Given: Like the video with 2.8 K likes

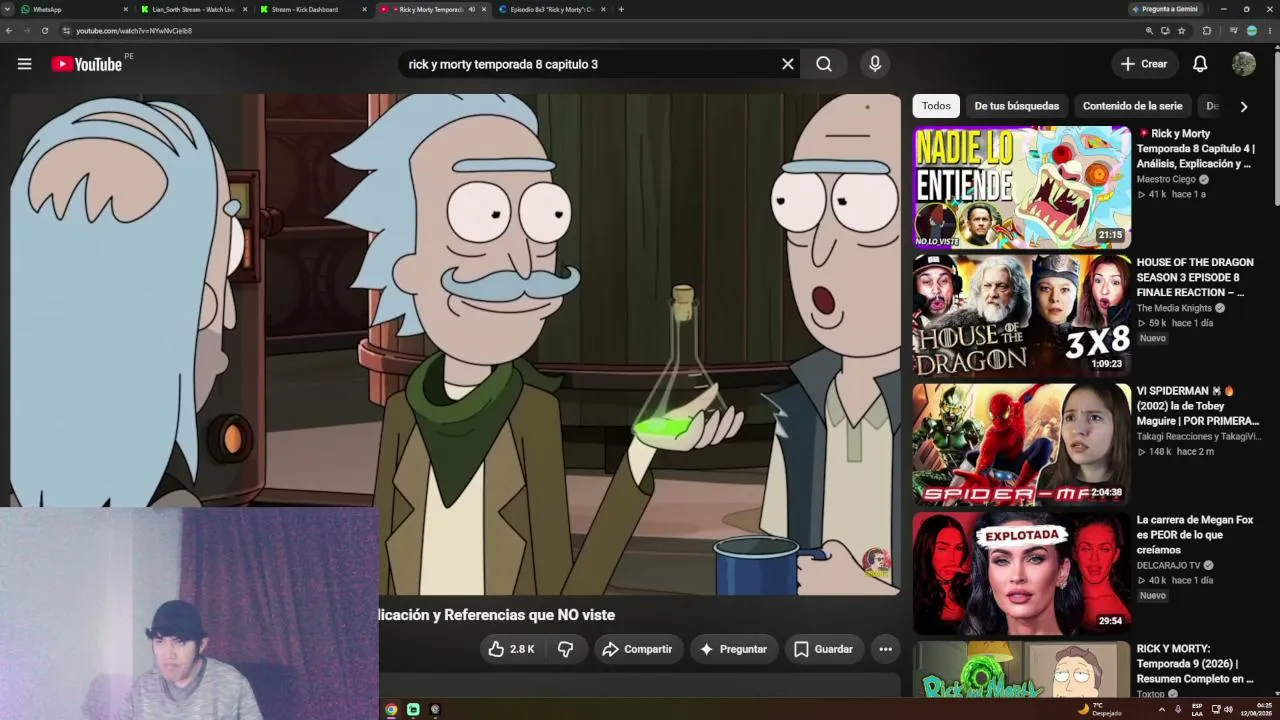Looking at the screenshot, I should tap(512, 649).
